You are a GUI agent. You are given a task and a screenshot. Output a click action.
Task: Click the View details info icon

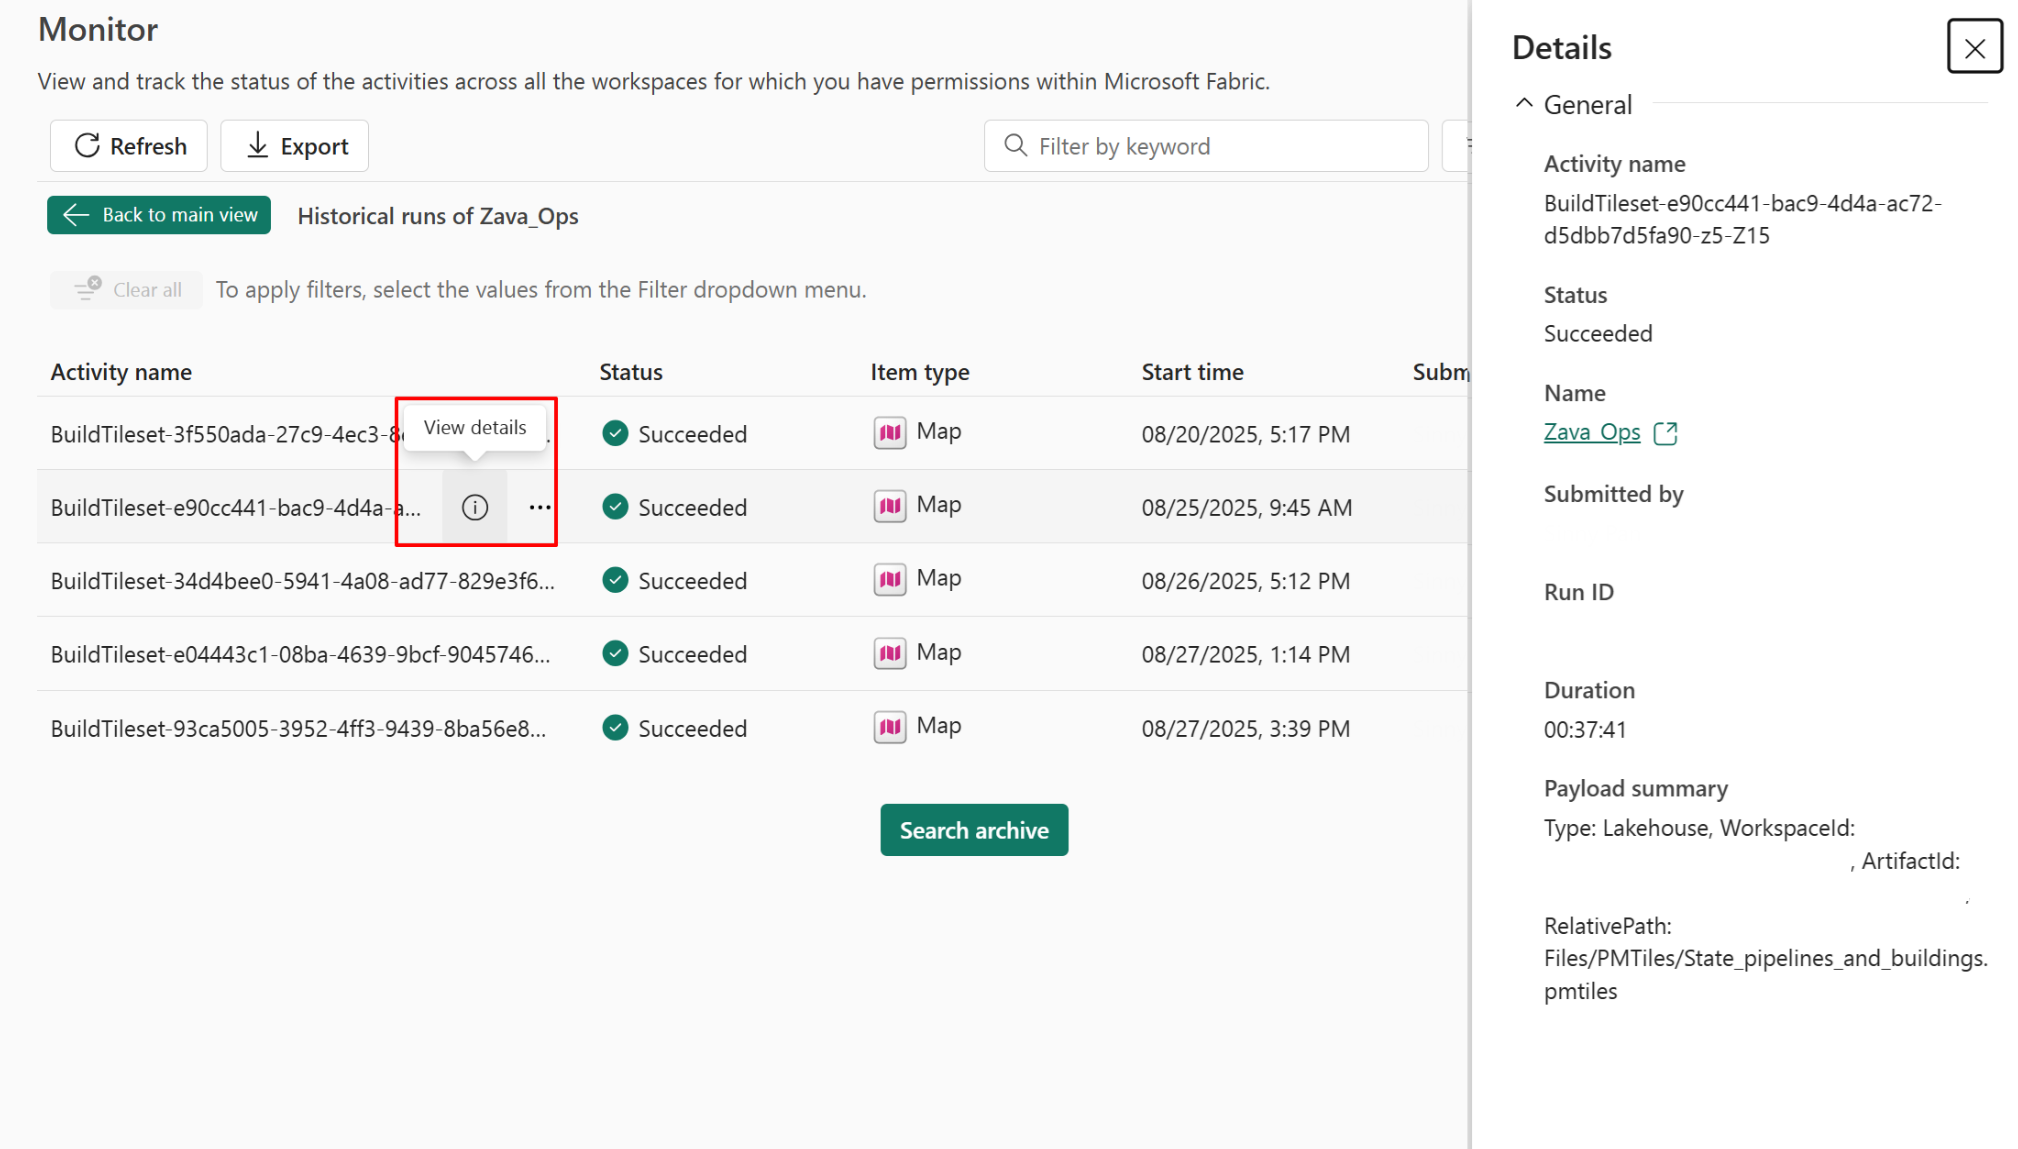click(474, 507)
